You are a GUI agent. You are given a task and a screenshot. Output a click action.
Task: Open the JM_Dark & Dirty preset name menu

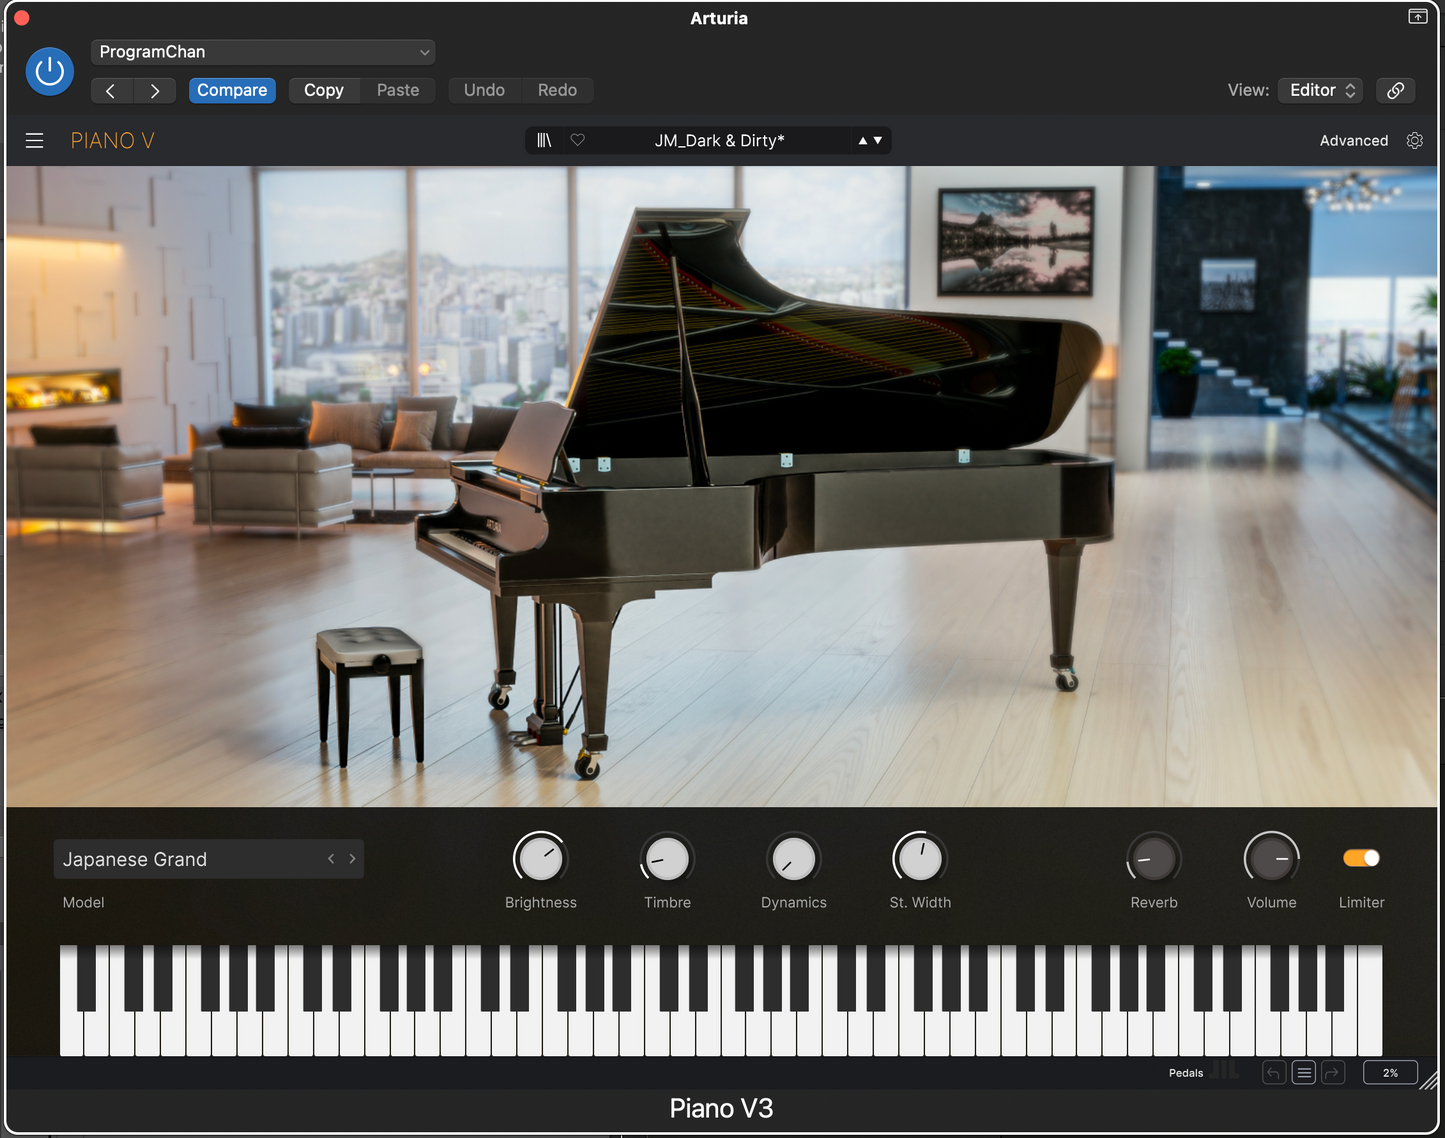(719, 141)
